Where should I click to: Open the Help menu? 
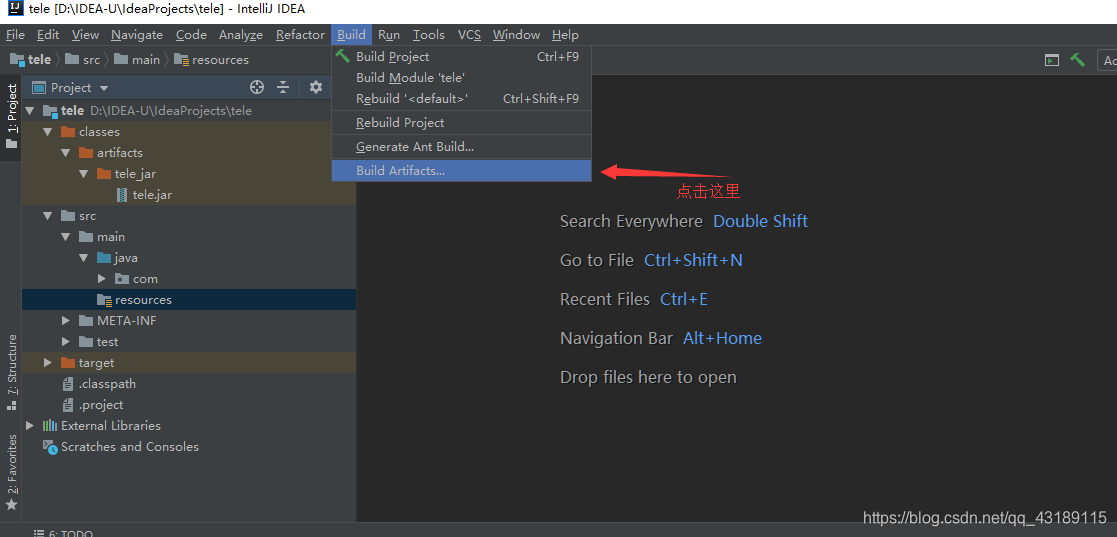(565, 34)
